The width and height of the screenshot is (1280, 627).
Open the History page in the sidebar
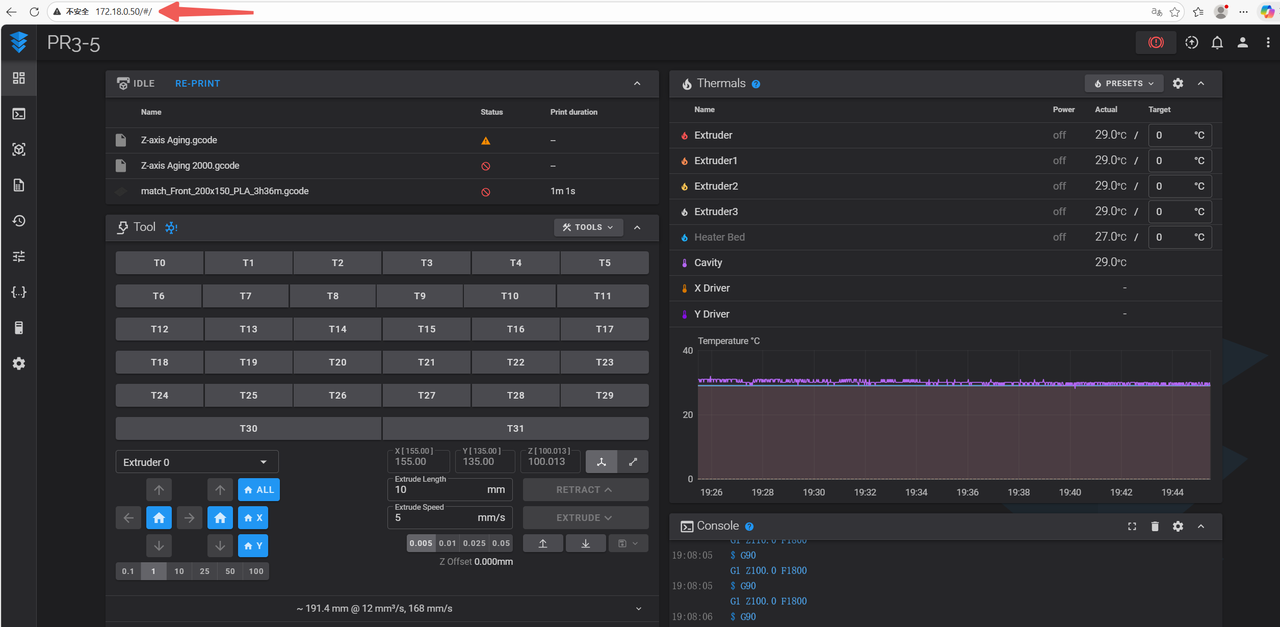pos(18,221)
